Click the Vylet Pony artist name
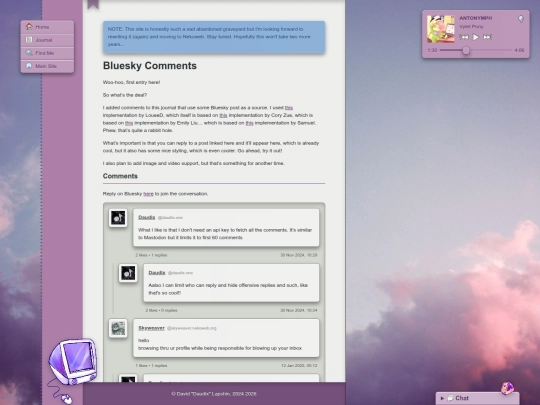Viewport: 540px width, 405px height. [x=471, y=27]
